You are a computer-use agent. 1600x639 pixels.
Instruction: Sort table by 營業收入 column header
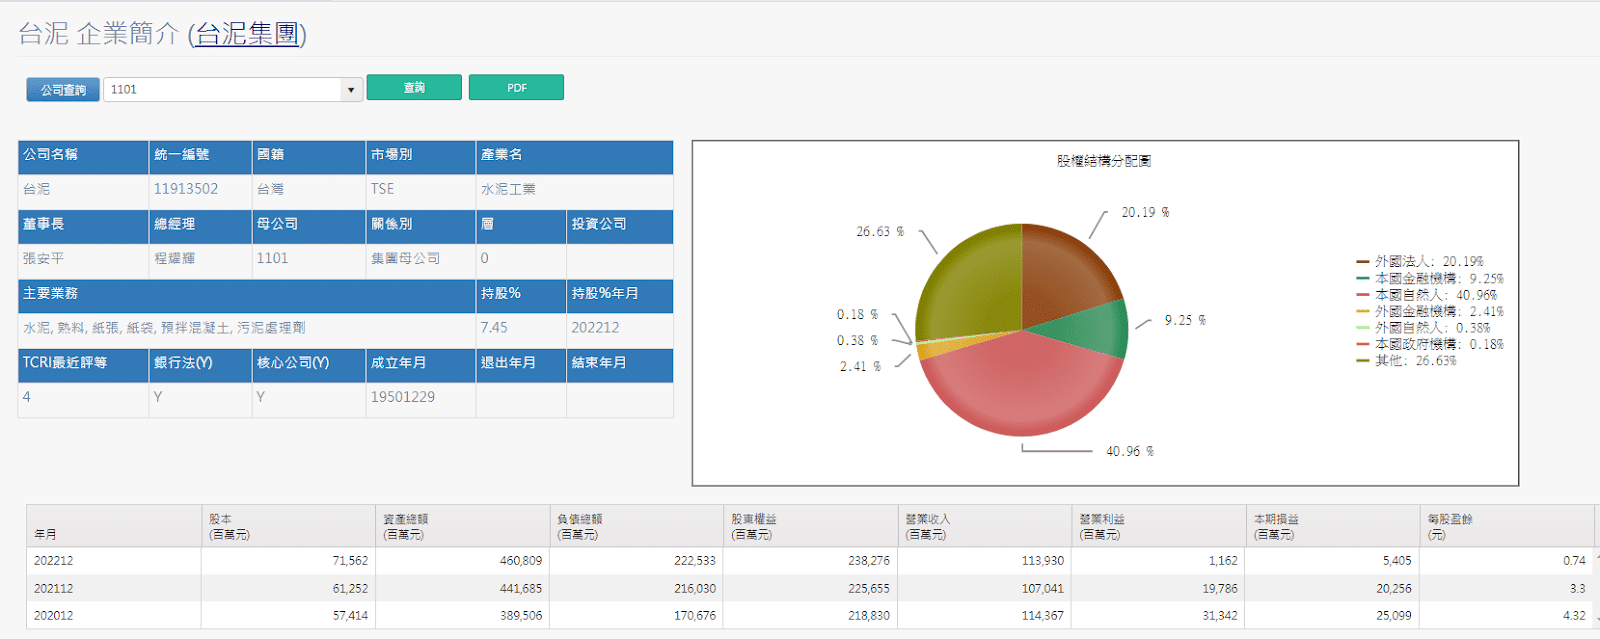tap(927, 526)
